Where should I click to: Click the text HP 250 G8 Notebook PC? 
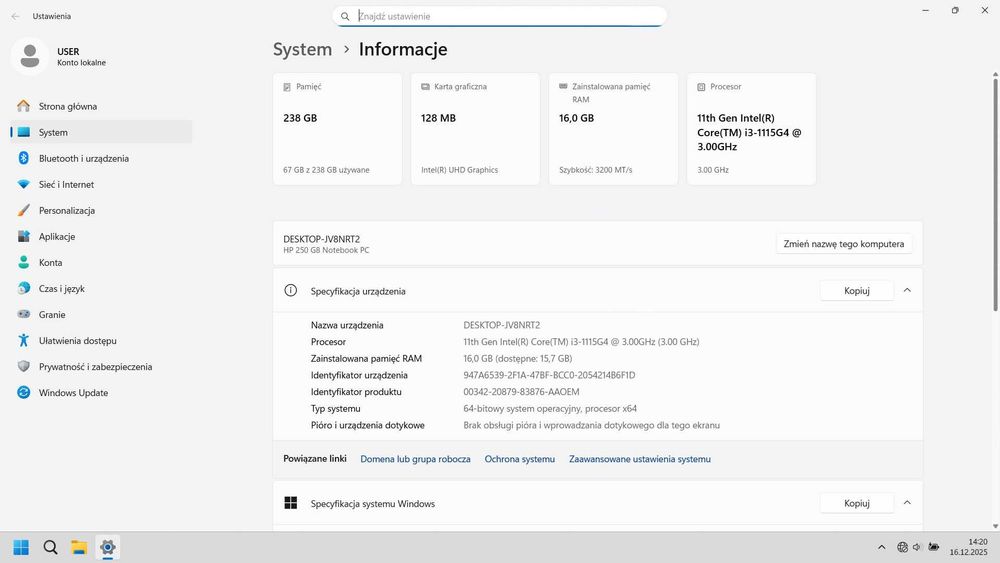(326, 251)
